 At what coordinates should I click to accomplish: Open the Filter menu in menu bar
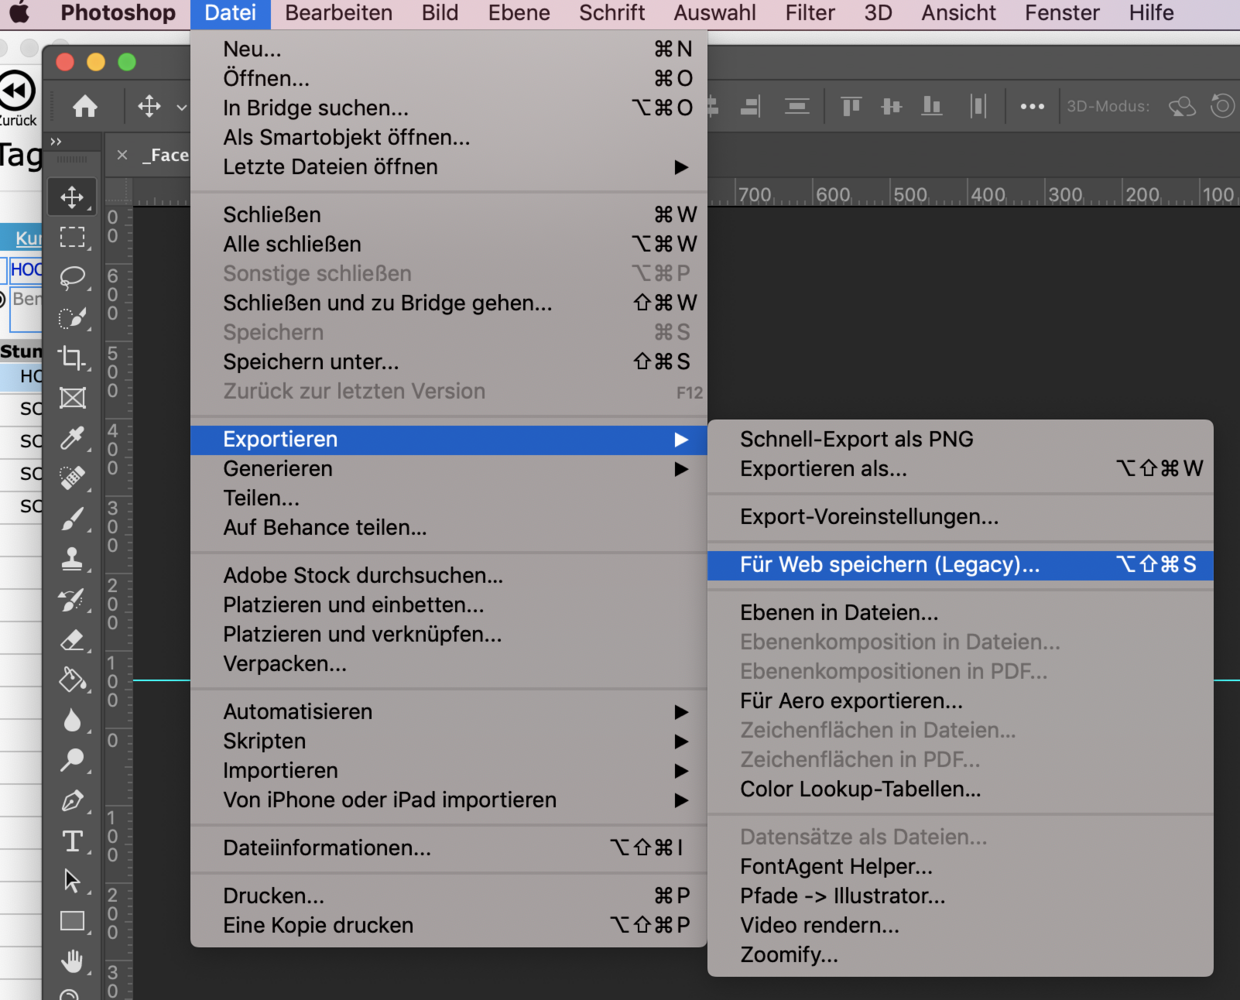tap(809, 13)
